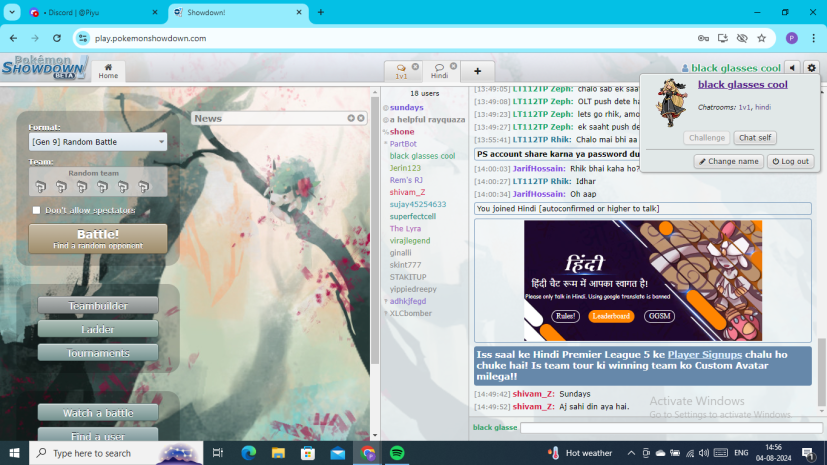Image resolution: width=827 pixels, height=465 pixels.
Task: Enable Don't allow spectators checkbox
Action: tap(37, 210)
